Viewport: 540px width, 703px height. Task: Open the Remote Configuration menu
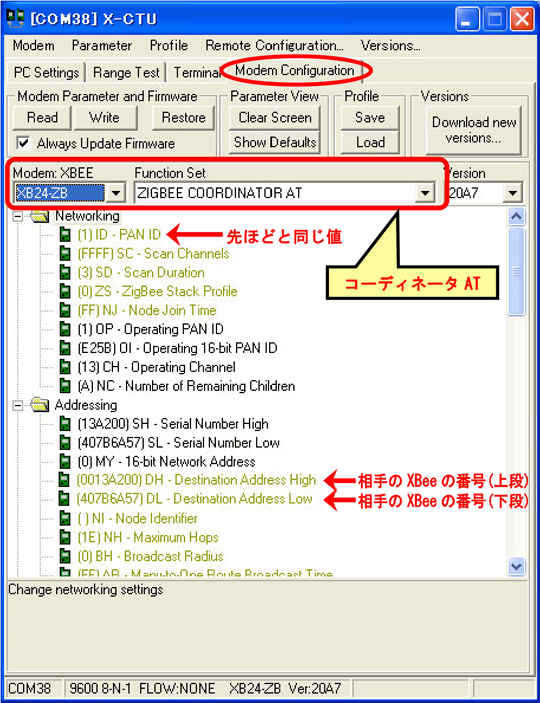[274, 45]
